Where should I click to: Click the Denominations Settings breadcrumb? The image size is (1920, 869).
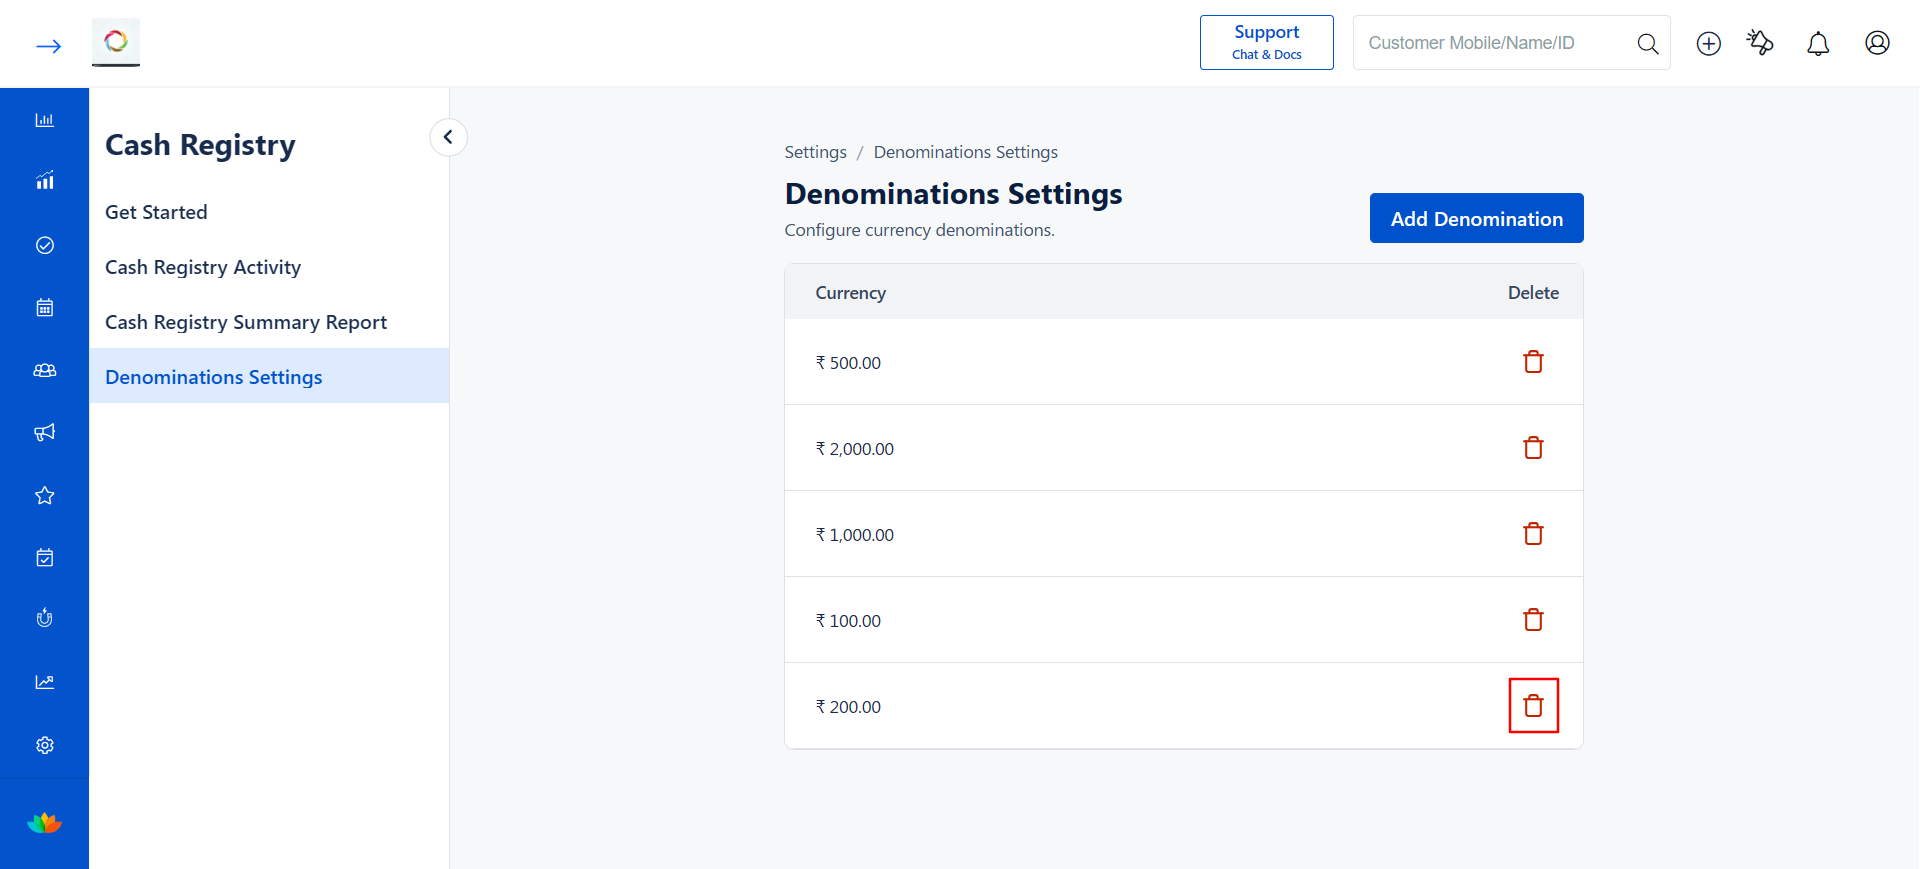coord(965,152)
